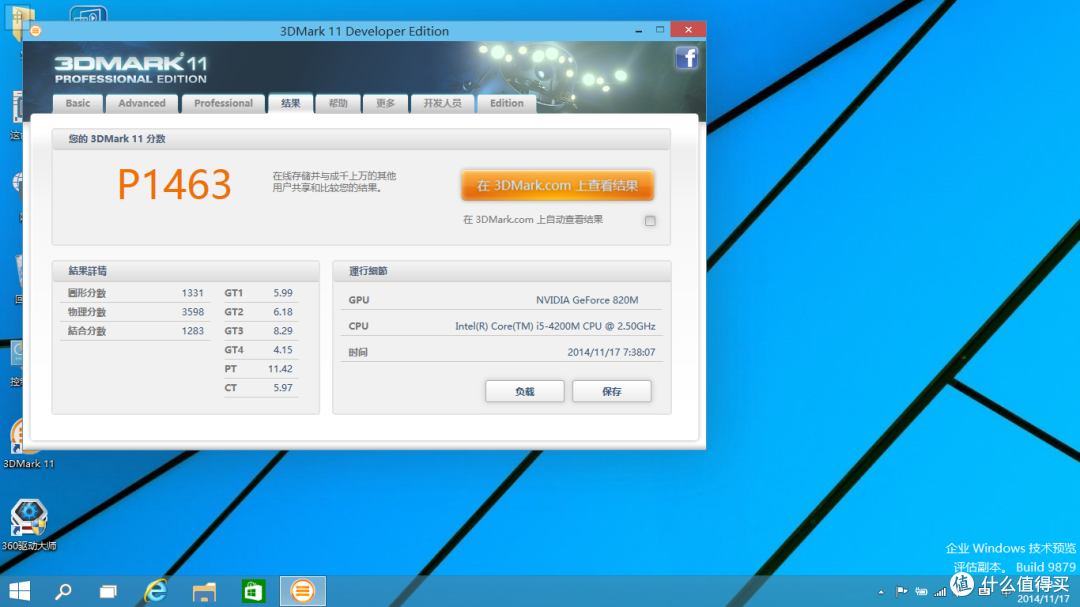Click the GPU name NVIDIA GeForce 820M
This screenshot has width=1080, height=607.
point(587,300)
